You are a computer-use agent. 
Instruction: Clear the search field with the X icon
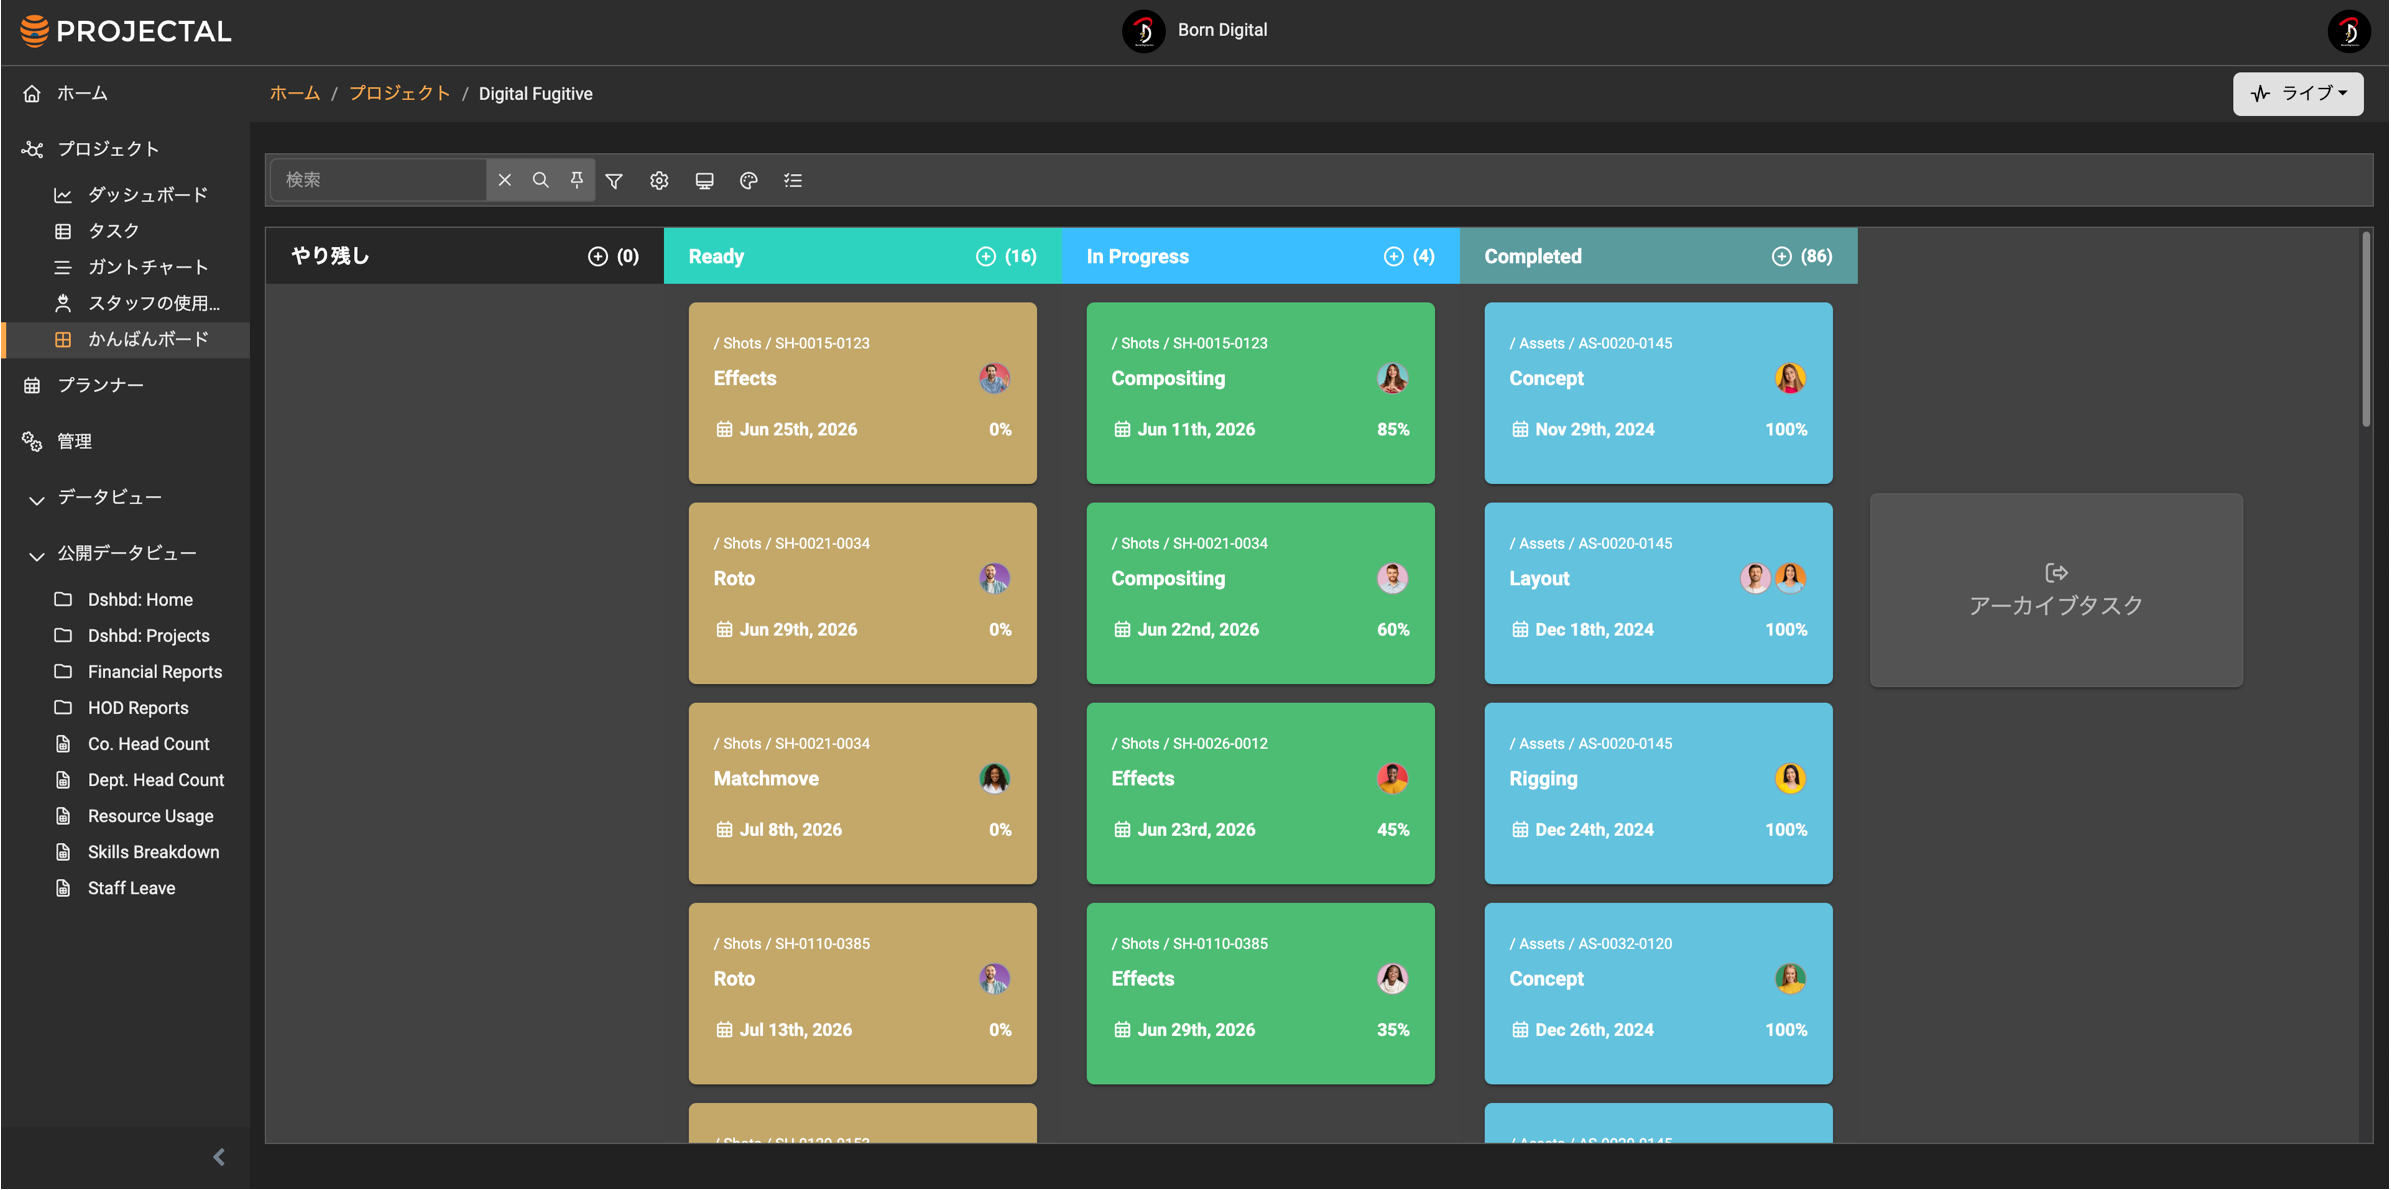pos(504,180)
